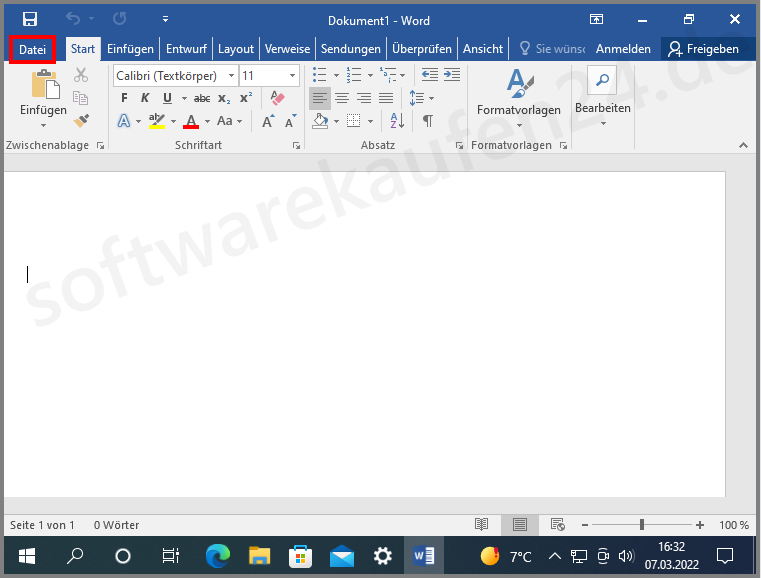Viewport: 761px width, 578px height.
Task: Open the Datei tab
Action: coord(32,50)
